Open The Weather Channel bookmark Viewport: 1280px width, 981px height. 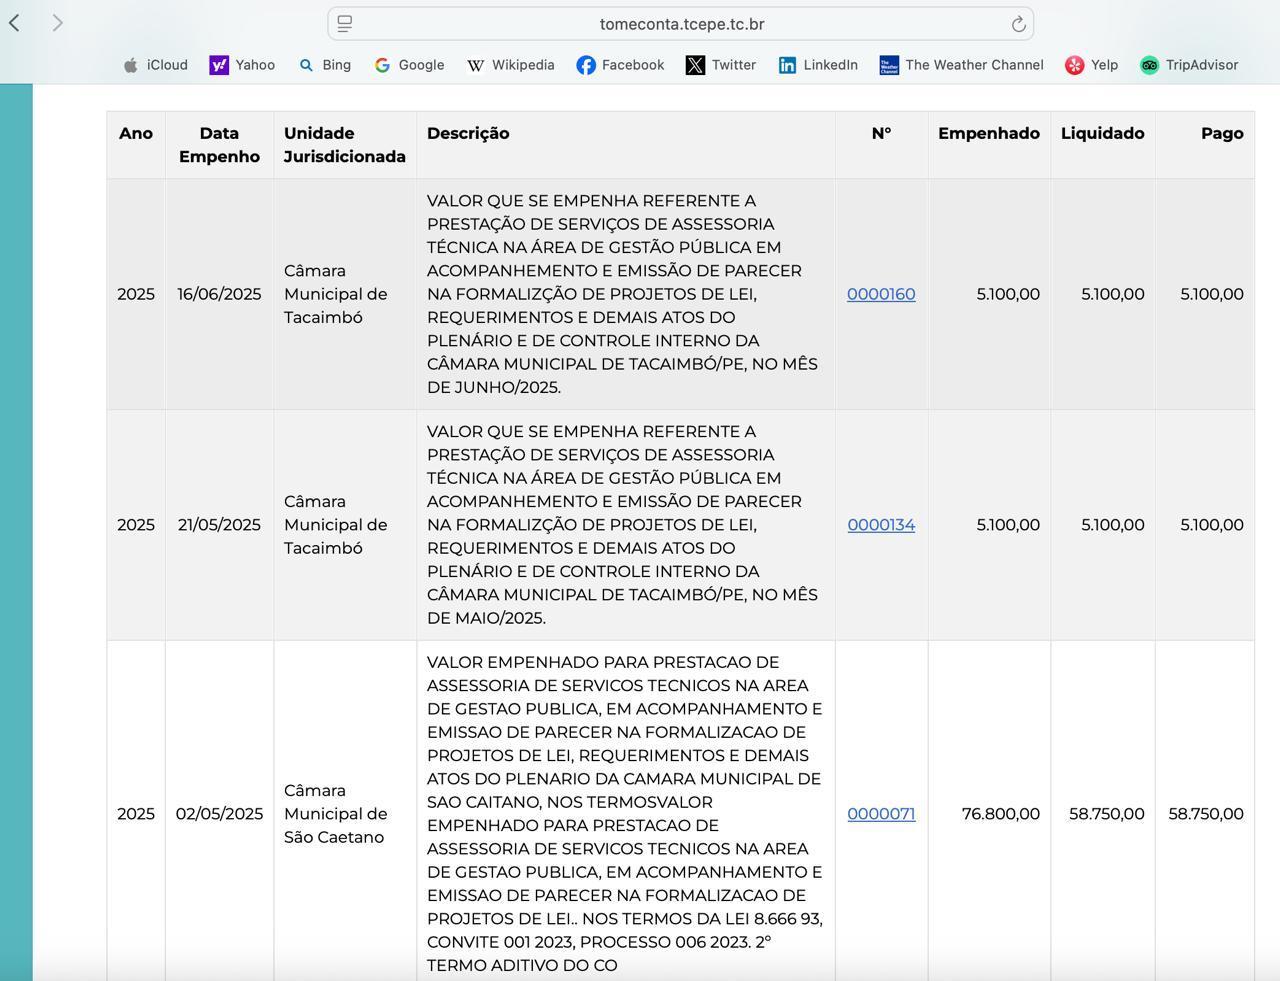(x=961, y=65)
